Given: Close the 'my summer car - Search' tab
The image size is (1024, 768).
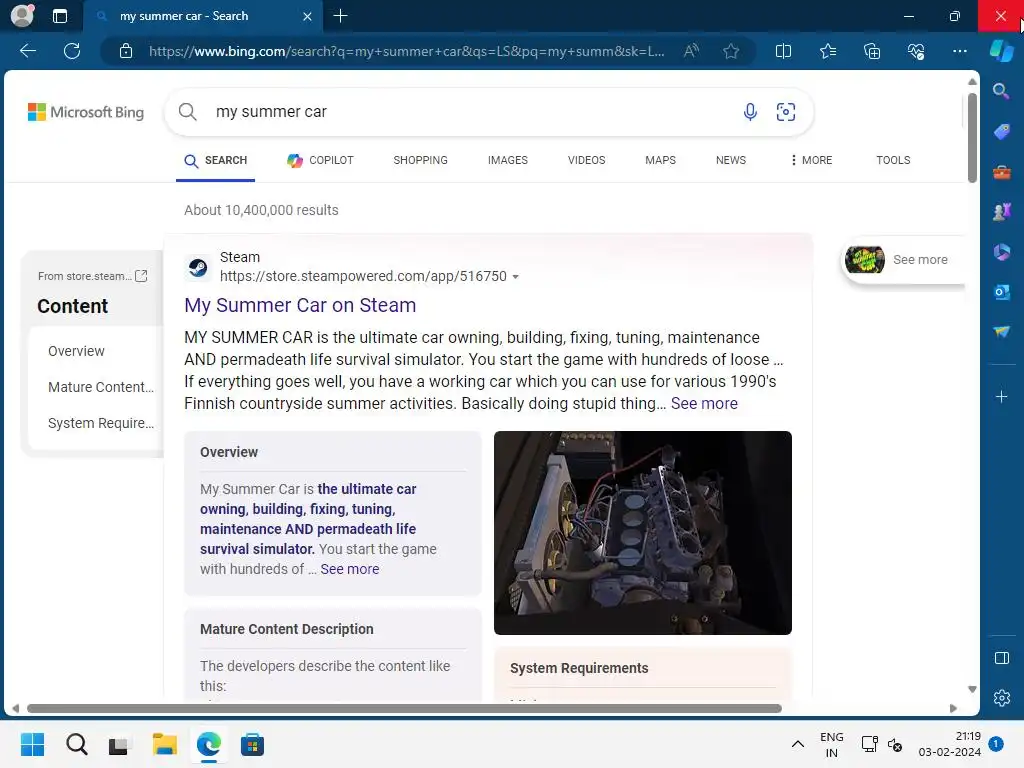Looking at the screenshot, I should 307,16.
